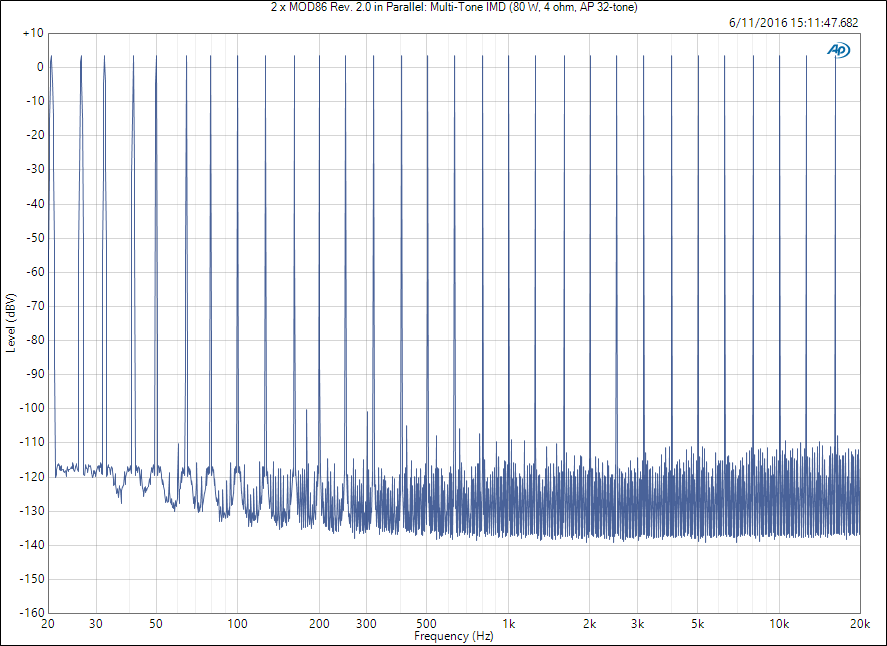
Task: Click the 3k frequency axis label
Action: pyautogui.click(x=638, y=623)
